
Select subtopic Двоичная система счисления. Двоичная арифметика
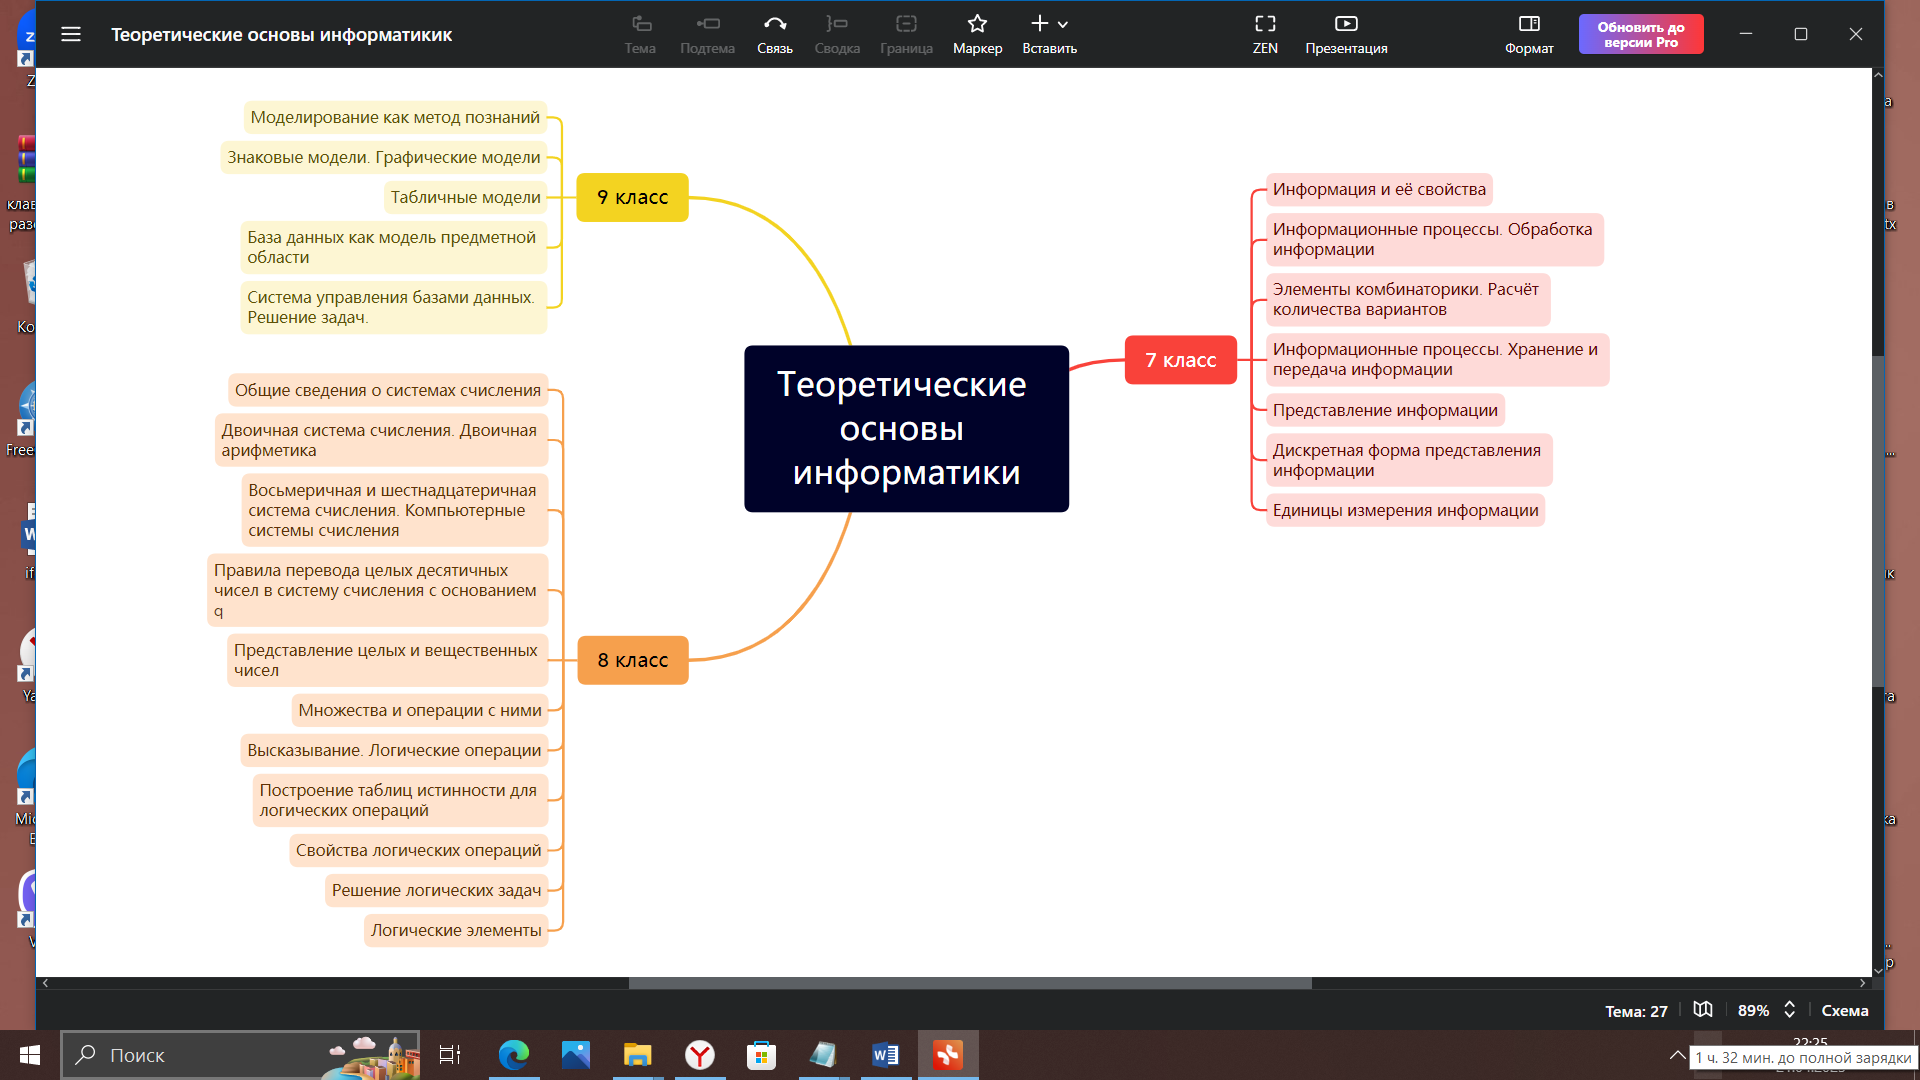click(x=381, y=440)
